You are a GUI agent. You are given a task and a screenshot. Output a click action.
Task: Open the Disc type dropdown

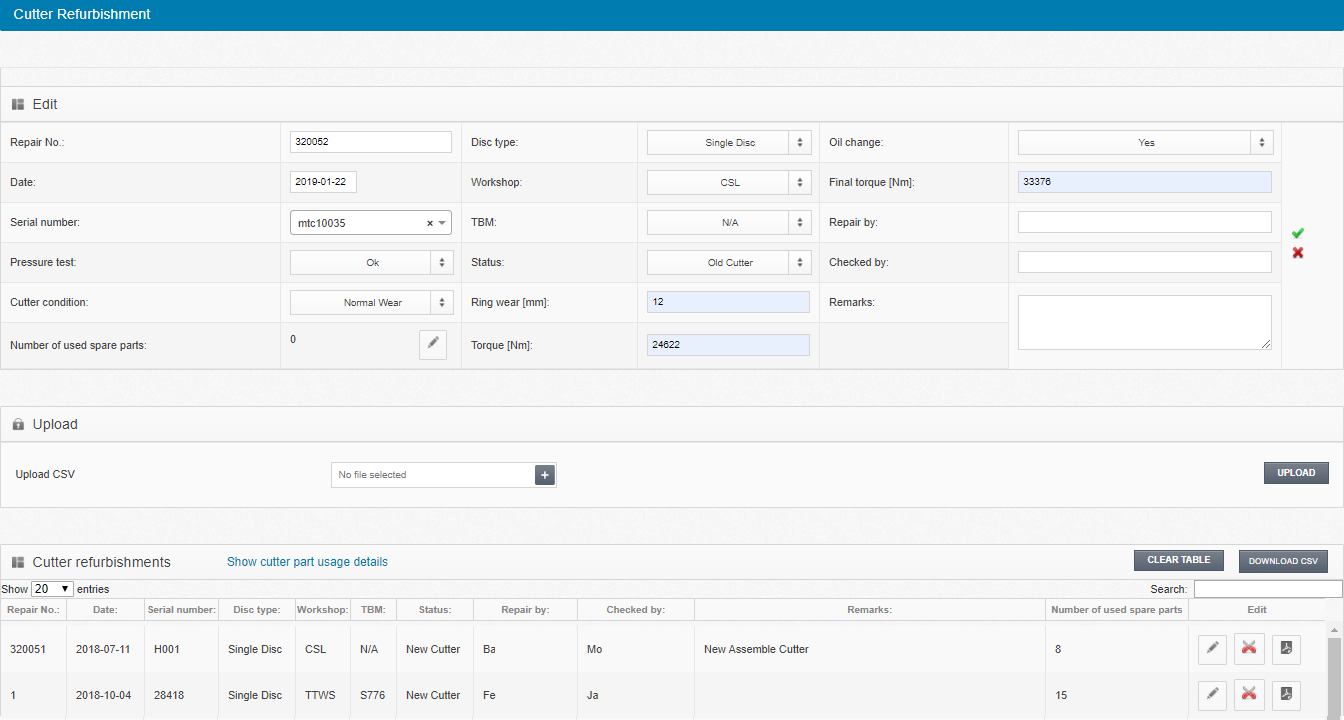(x=728, y=143)
